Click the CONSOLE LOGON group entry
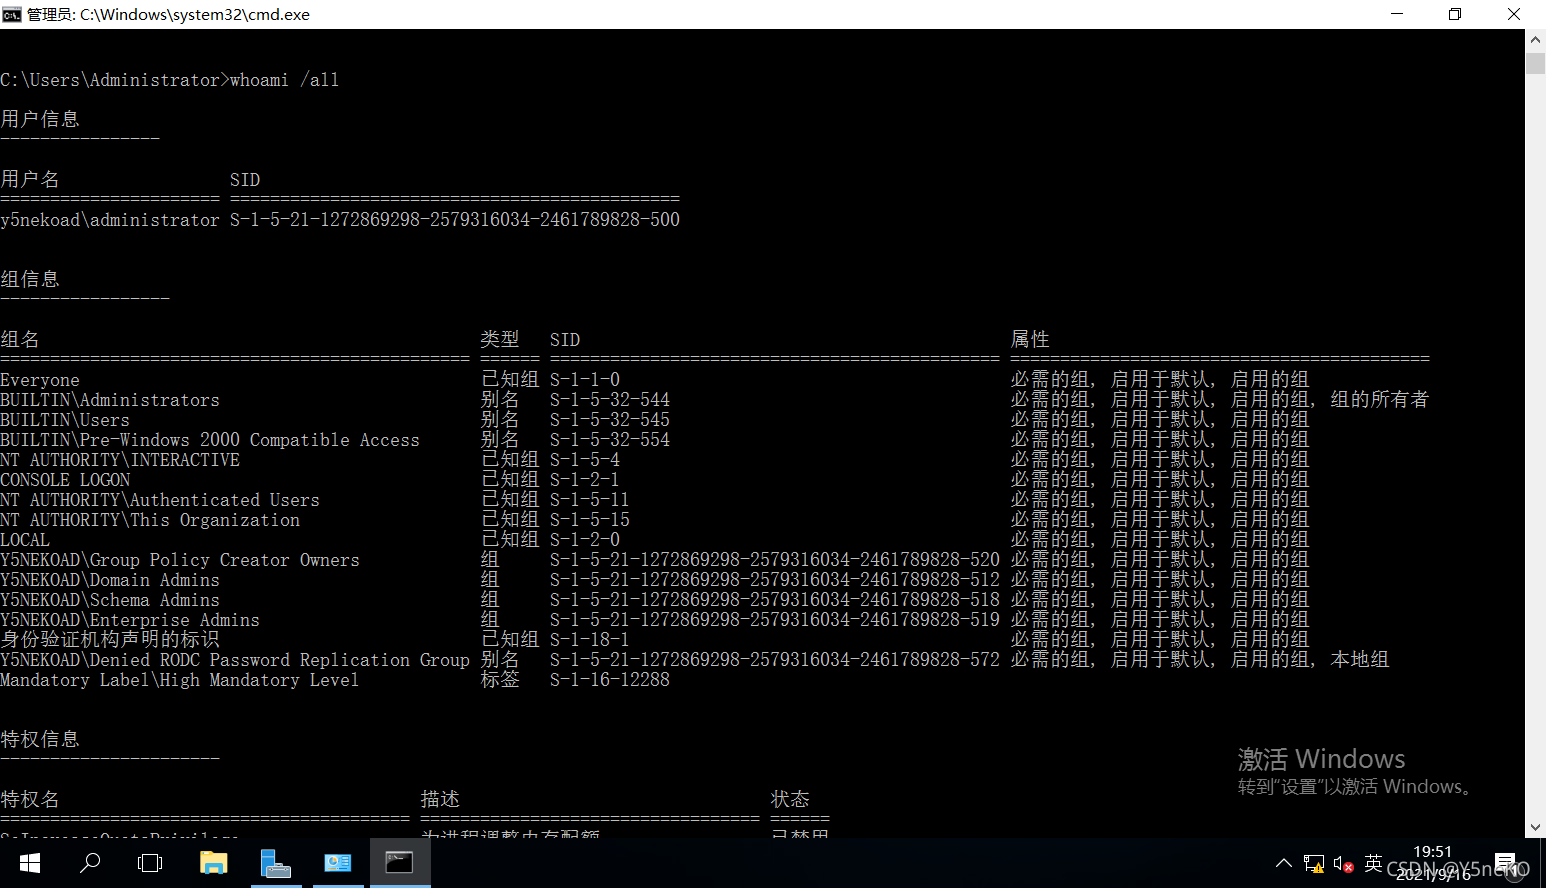The image size is (1546, 888). point(65,480)
